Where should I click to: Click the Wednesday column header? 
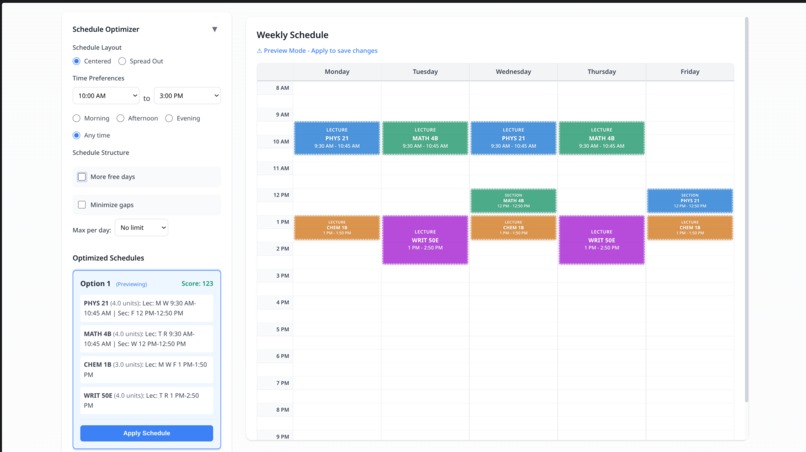514,72
